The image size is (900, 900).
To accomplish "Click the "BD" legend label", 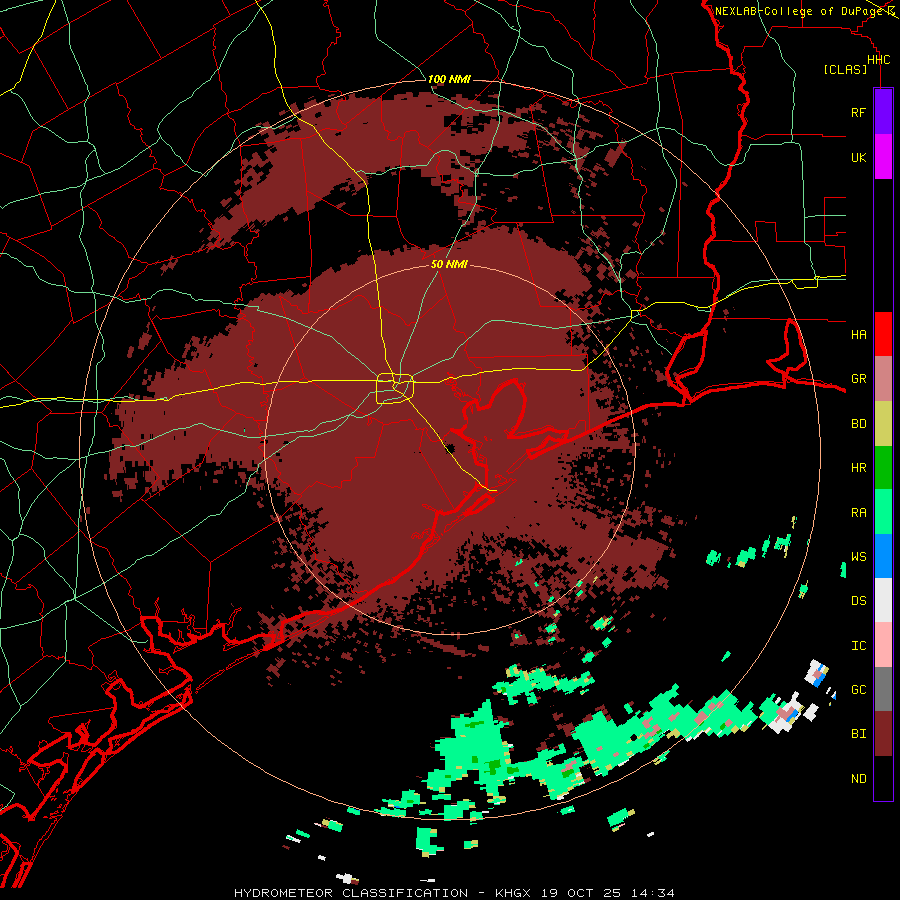I will [x=858, y=424].
